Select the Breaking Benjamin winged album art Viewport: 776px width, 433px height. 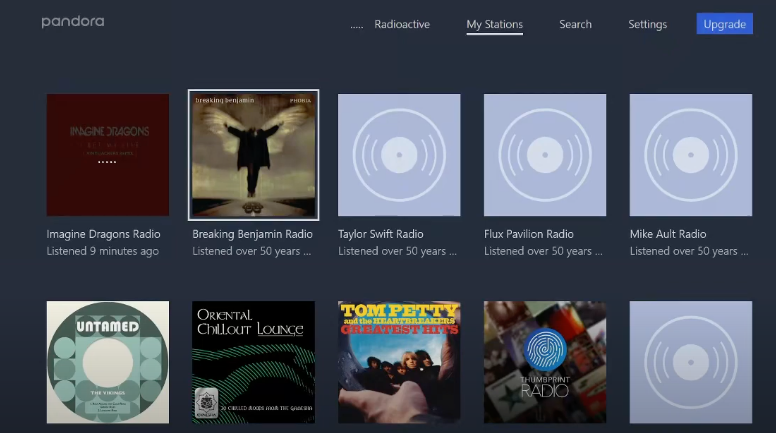tap(254, 155)
